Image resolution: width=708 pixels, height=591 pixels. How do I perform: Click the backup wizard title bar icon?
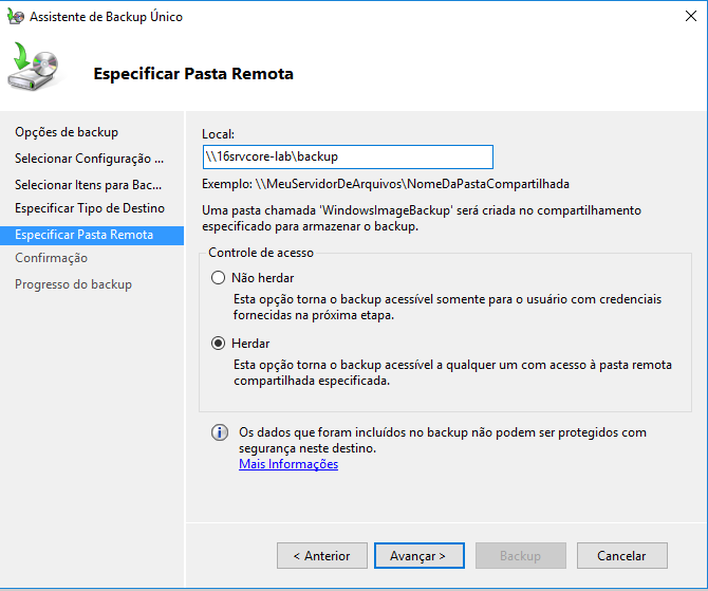pyautogui.click(x=15, y=16)
